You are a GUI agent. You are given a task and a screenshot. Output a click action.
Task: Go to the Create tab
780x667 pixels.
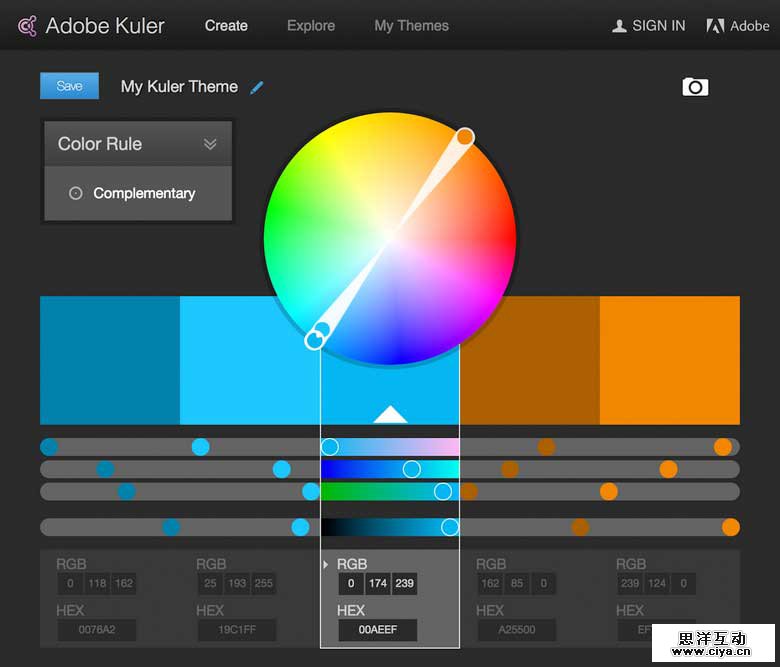(226, 26)
